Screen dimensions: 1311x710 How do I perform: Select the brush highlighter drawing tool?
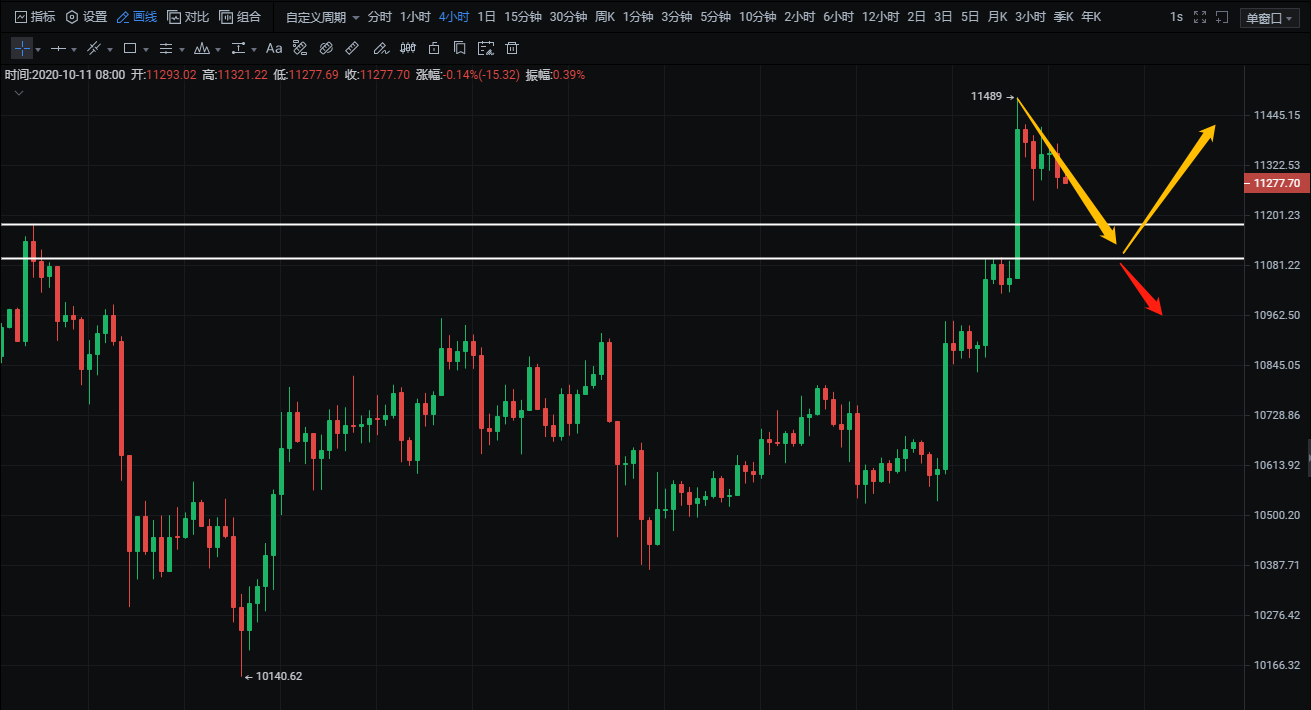pos(379,48)
